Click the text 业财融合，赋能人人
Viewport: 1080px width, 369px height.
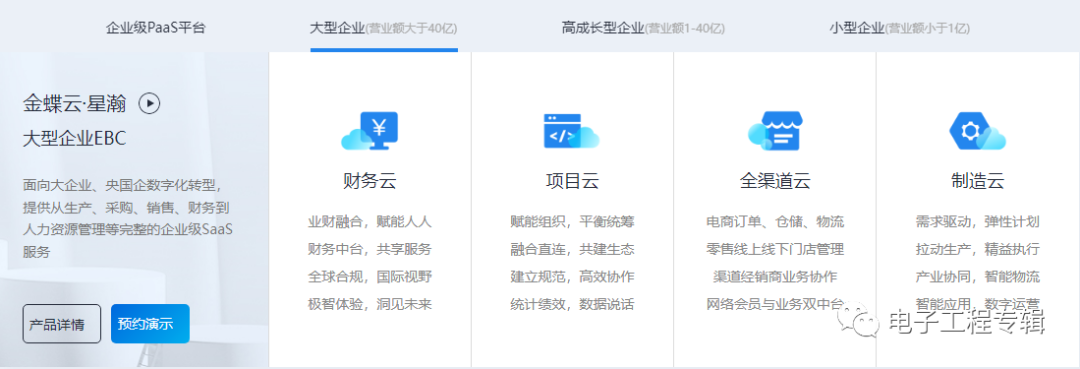coord(370,222)
